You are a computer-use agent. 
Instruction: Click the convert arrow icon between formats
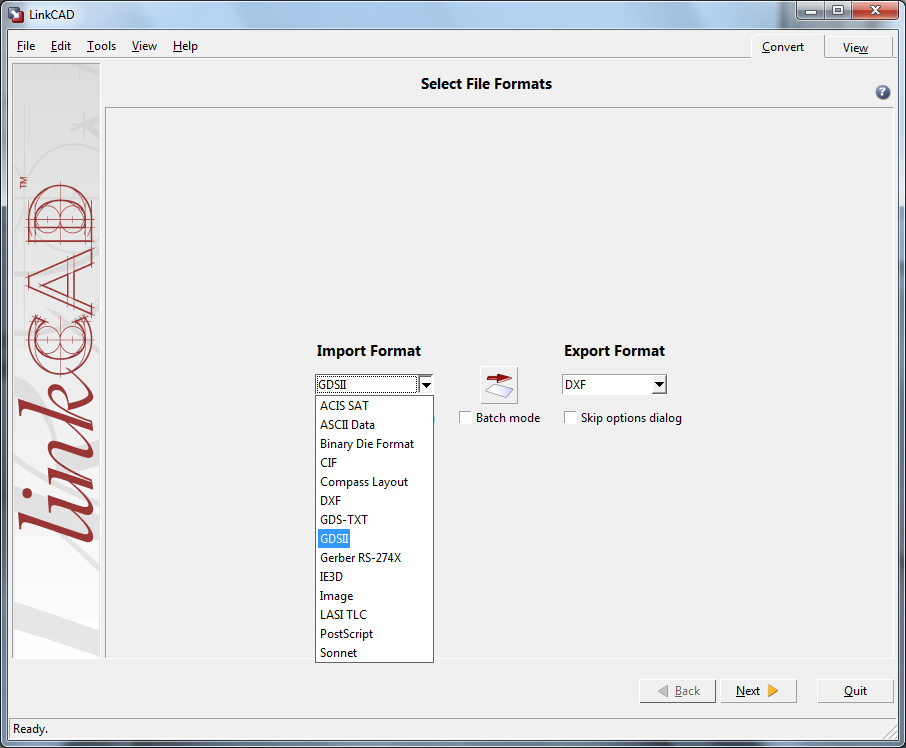point(499,385)
